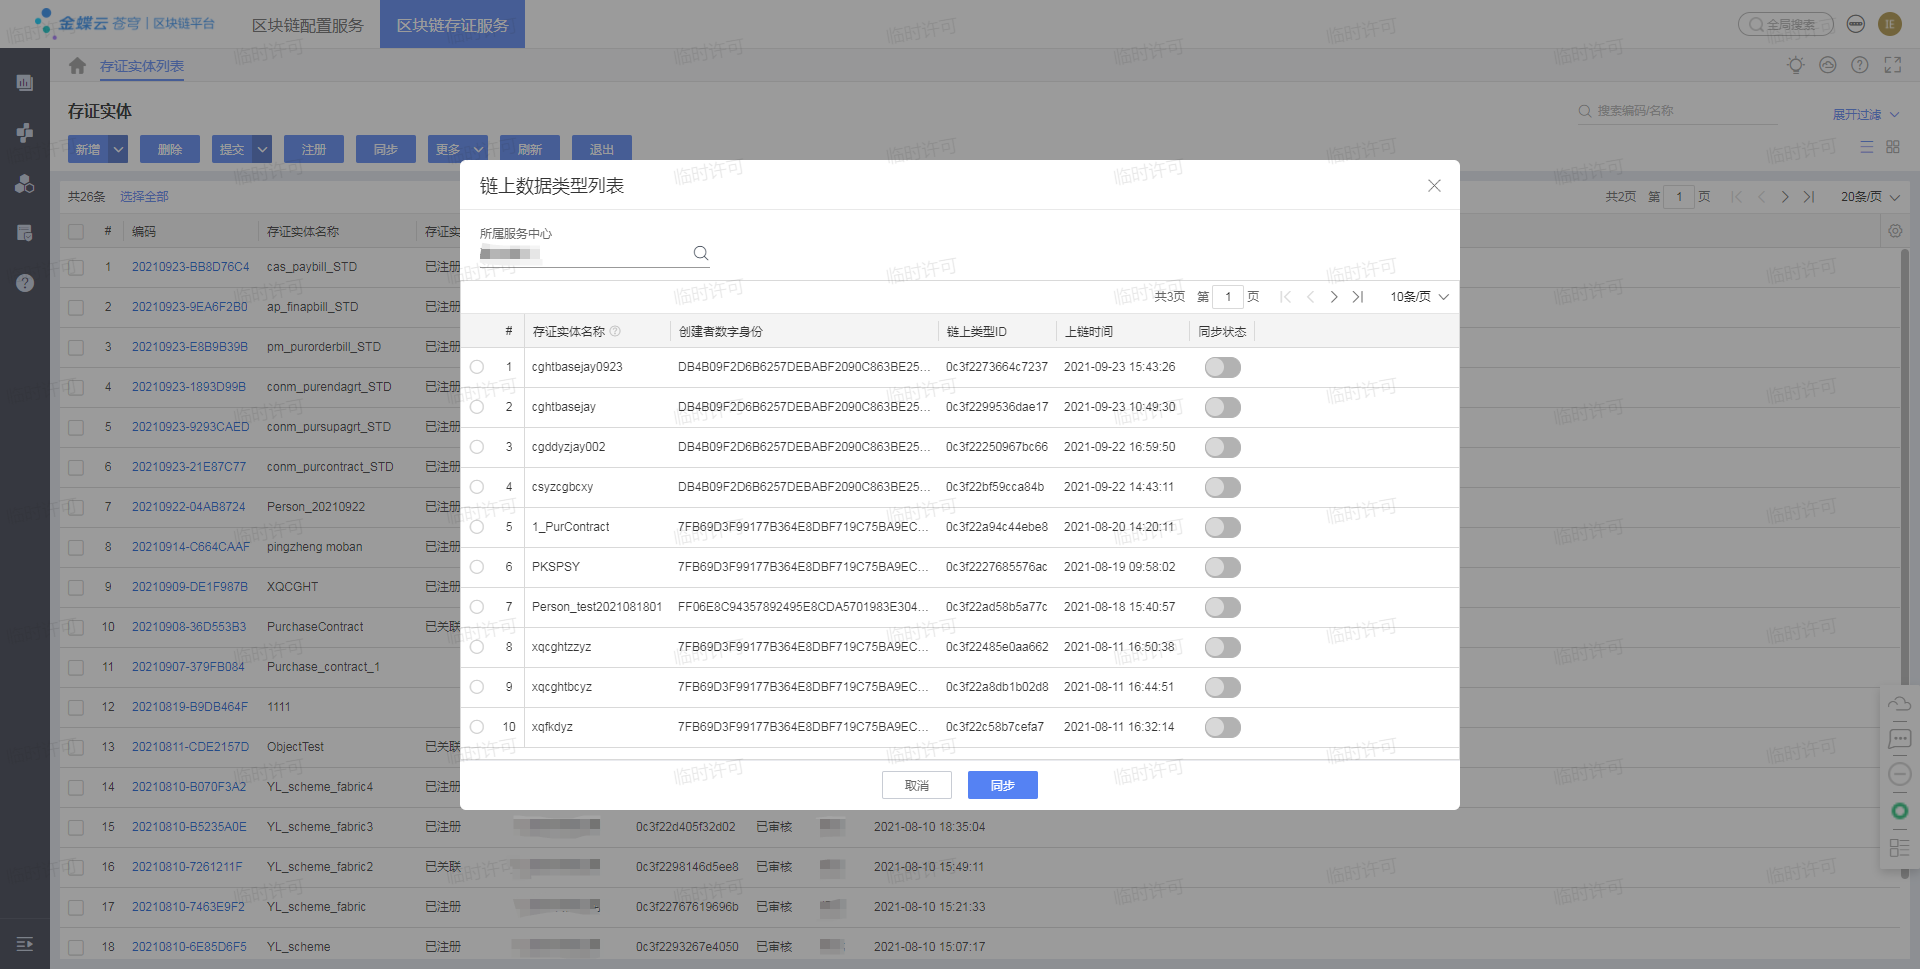Click the 取消 button
The width and height of the screenshot is (1920, 969).
[x=917, y=785]
